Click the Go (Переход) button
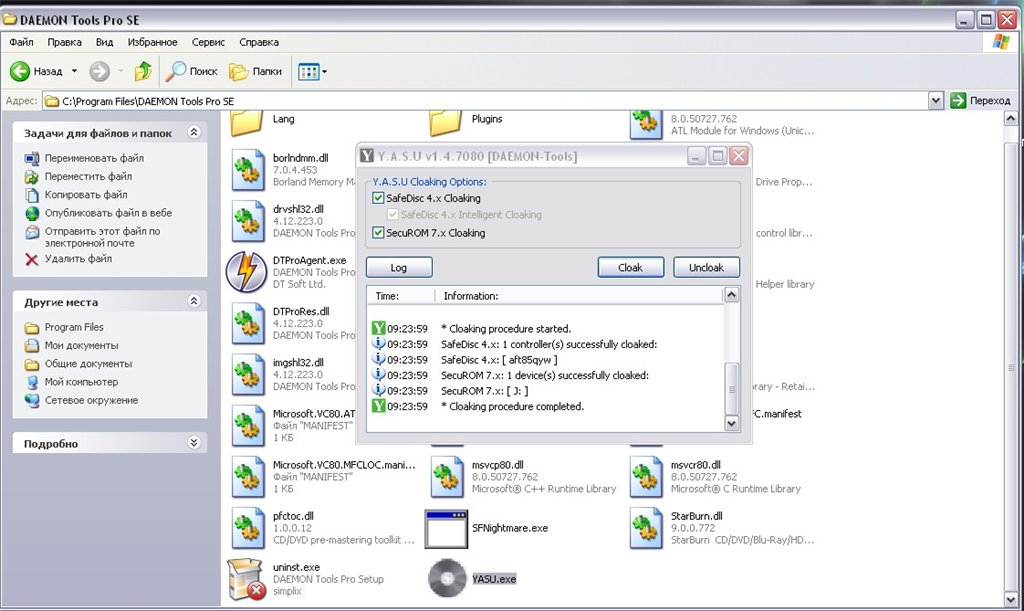Screen dimensions: 1024x611 pos(980,101)
